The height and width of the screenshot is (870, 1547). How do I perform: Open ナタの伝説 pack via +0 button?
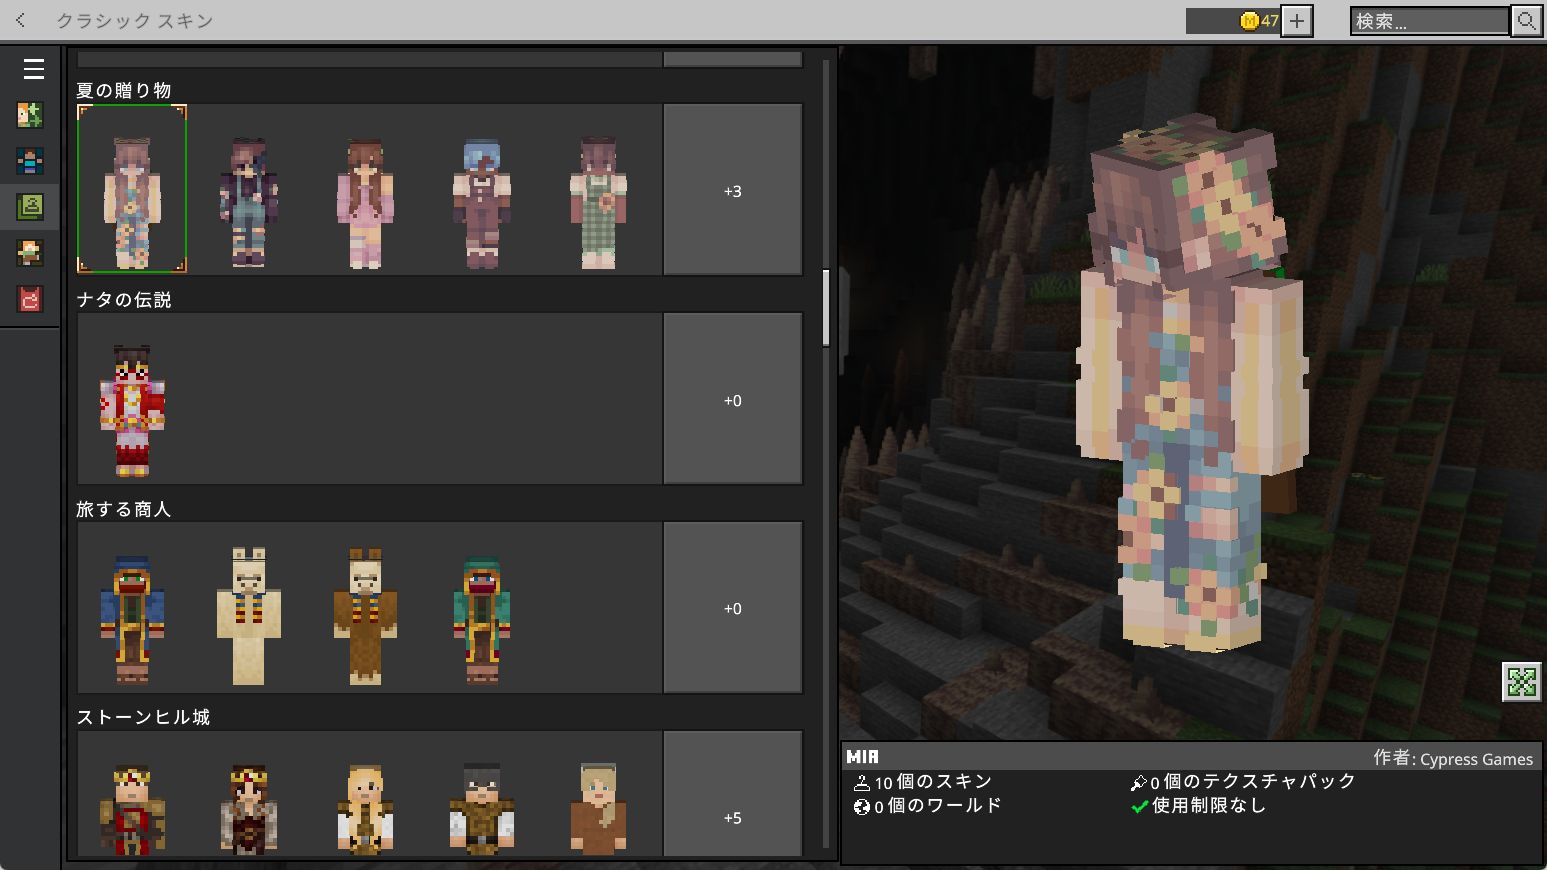(x=733, y=399)
